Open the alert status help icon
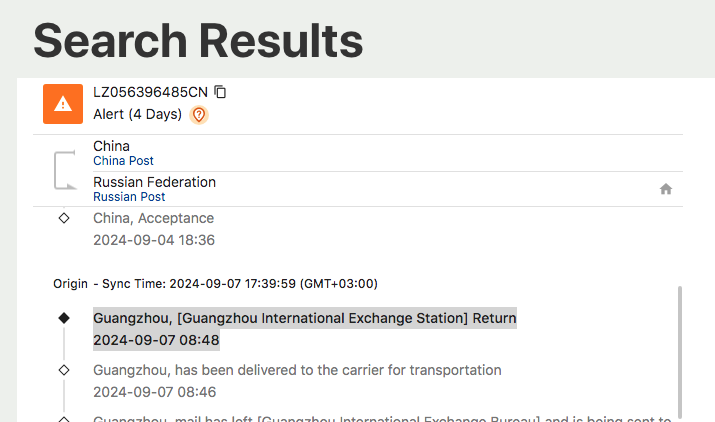 coord(199,115)
